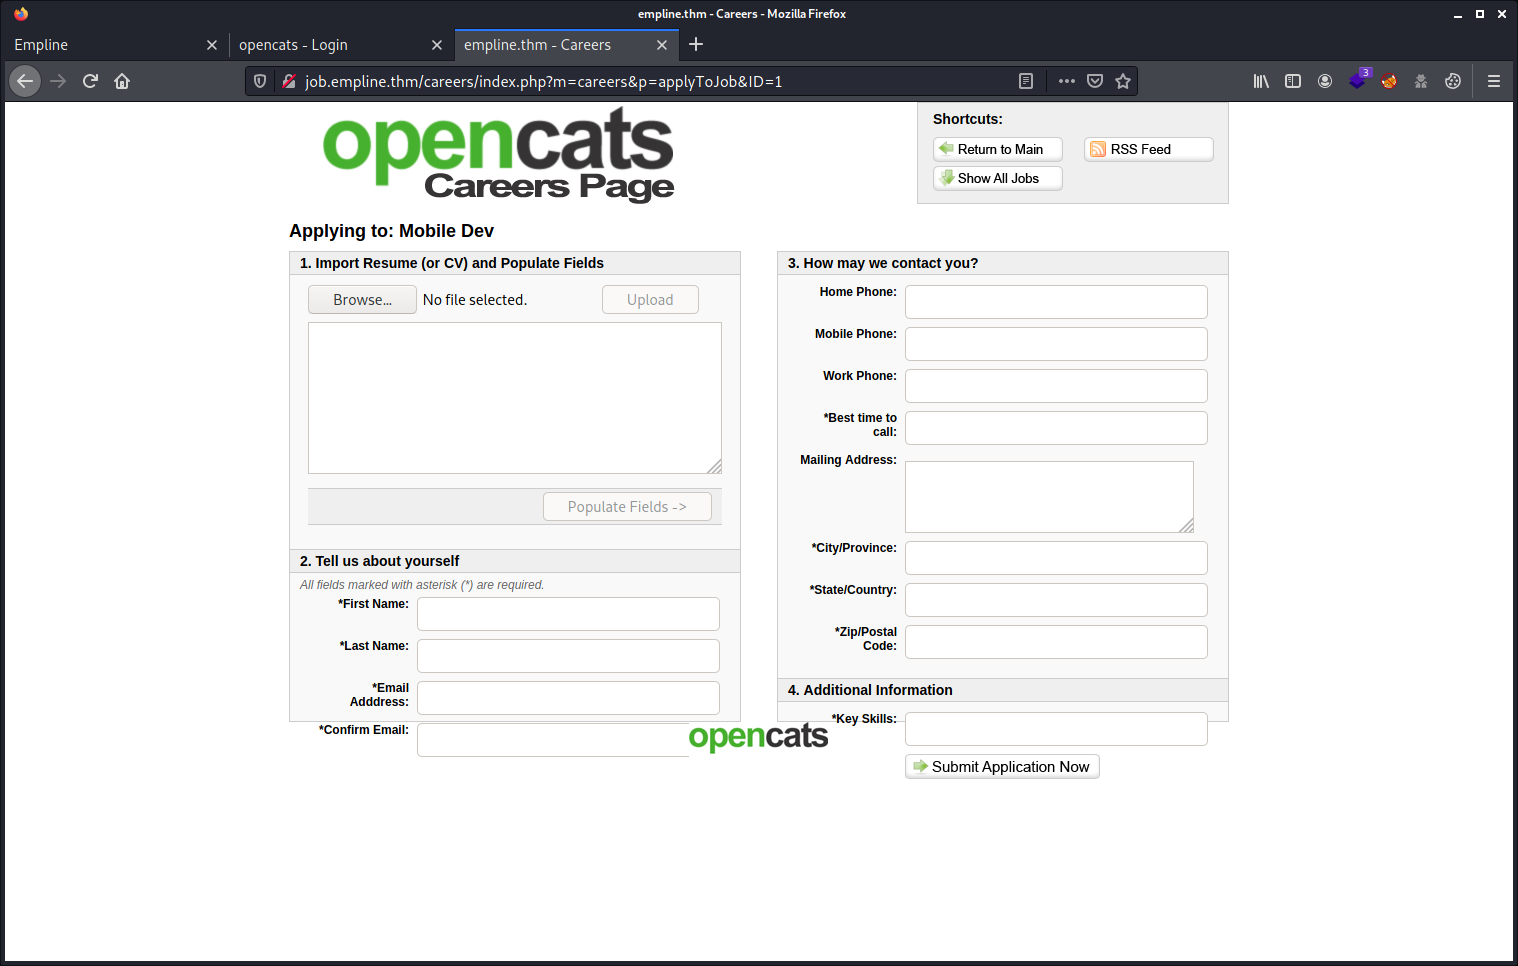Image resolution: width=1518 pixels, height=966 pixels.
Task: Maximize the Firefox window
Action: pos(1480,14)
